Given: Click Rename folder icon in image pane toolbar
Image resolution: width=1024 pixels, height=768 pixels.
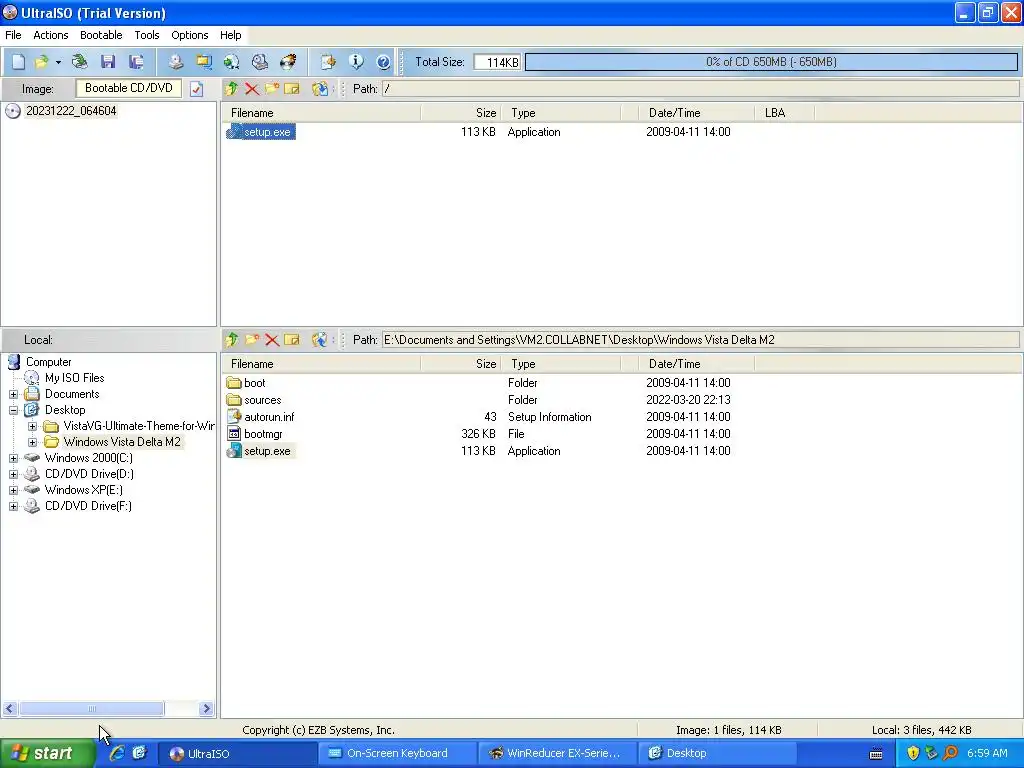Looking at the screenshot, I should (x=292, y=89).
